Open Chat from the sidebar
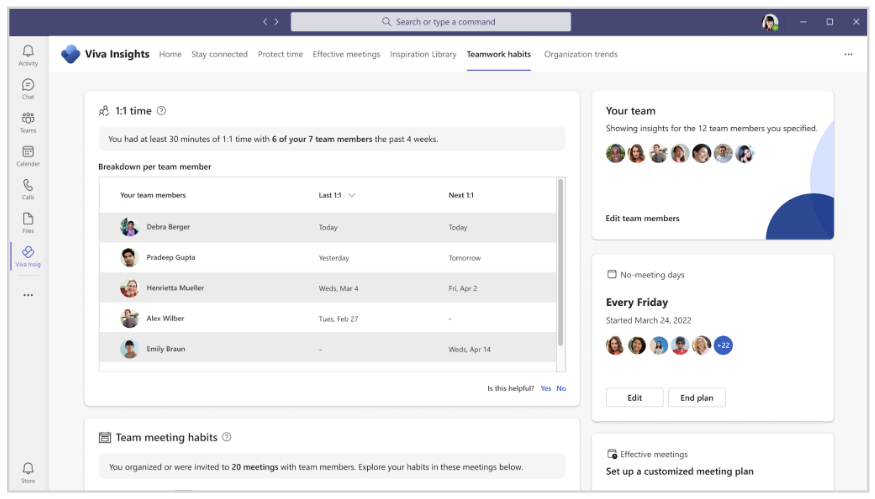Viewport: 875px width, 499px height. tap(28, 89)
